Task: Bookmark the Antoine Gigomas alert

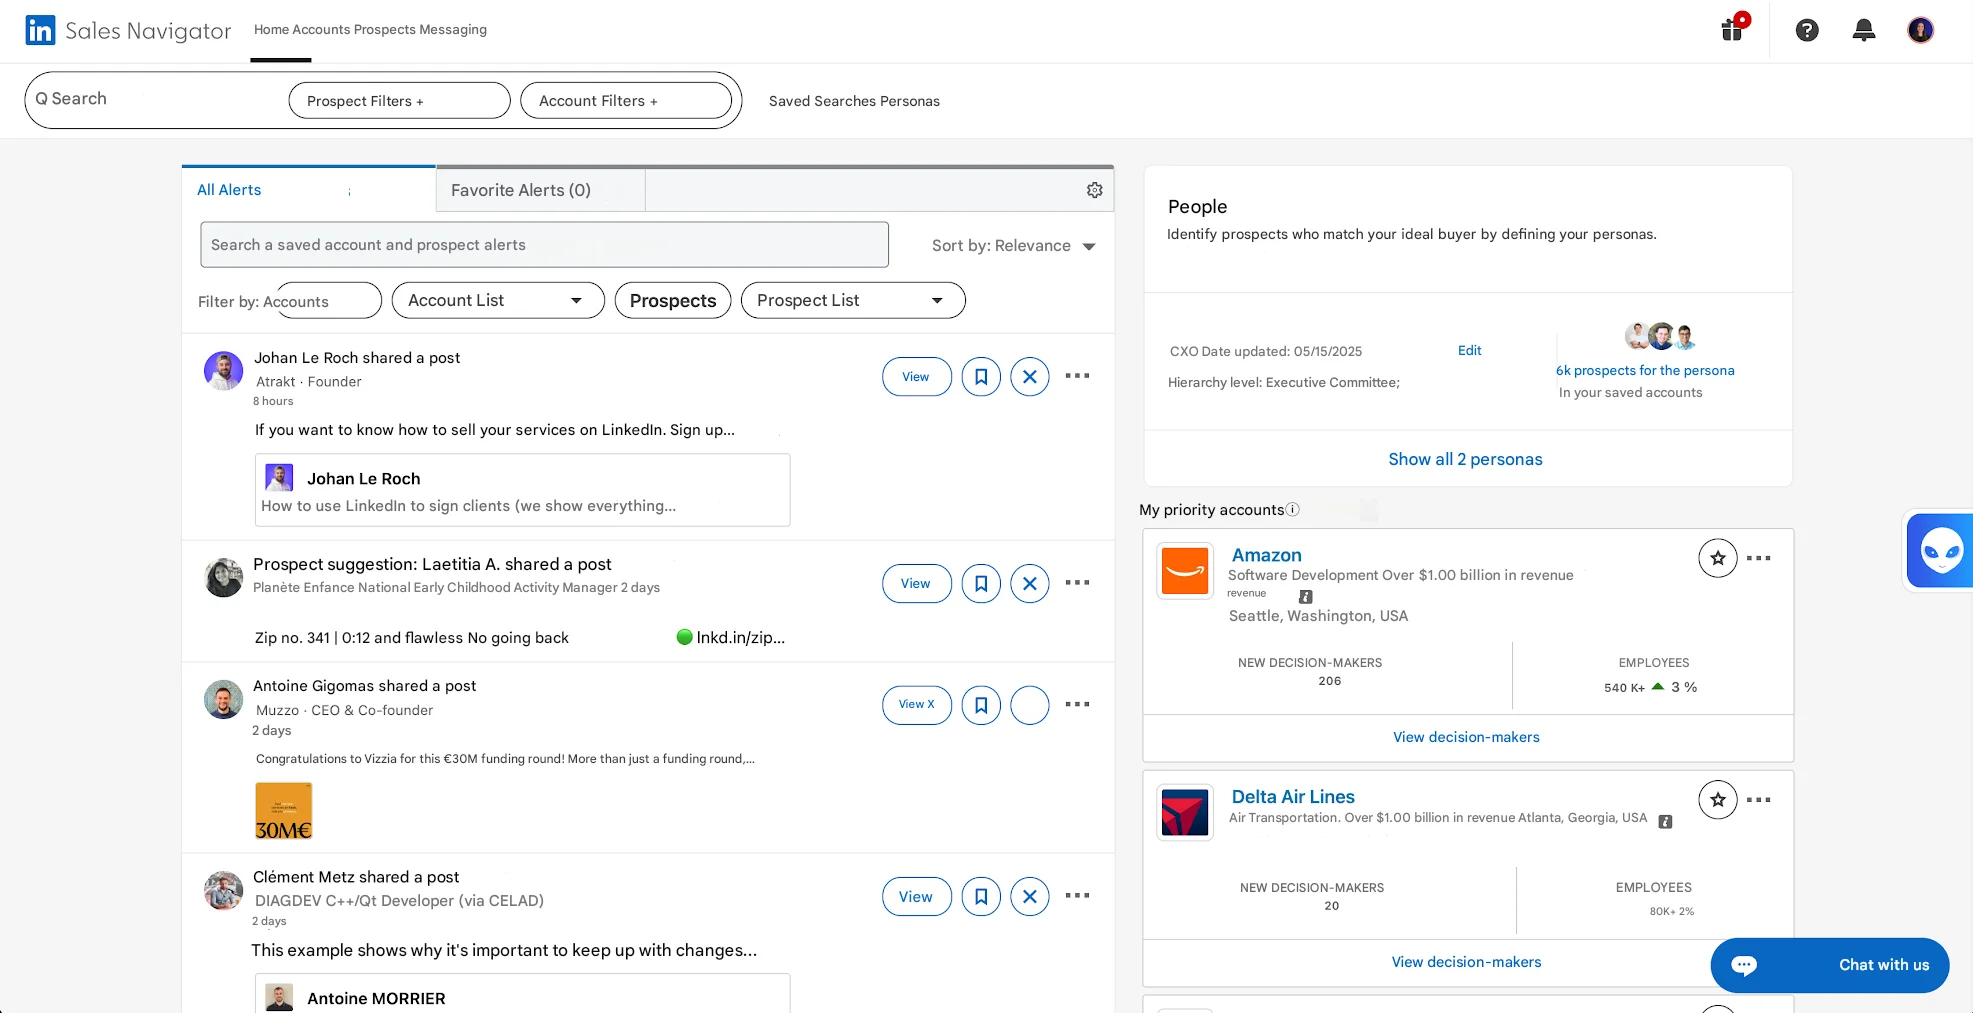Action: click(x=981, y=705)
